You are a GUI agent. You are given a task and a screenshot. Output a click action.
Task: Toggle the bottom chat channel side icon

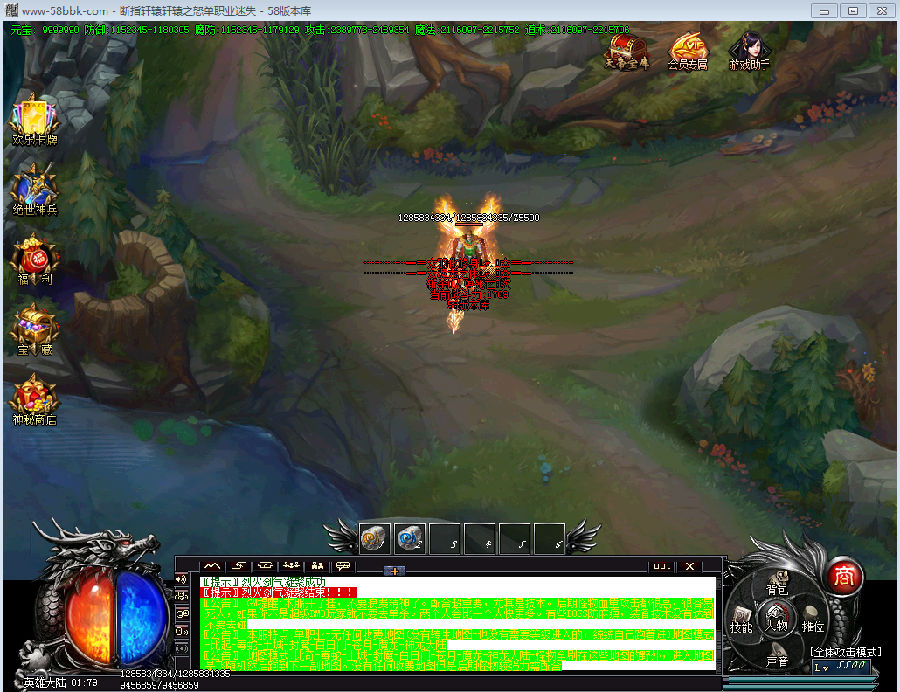(x=182, y=649)
